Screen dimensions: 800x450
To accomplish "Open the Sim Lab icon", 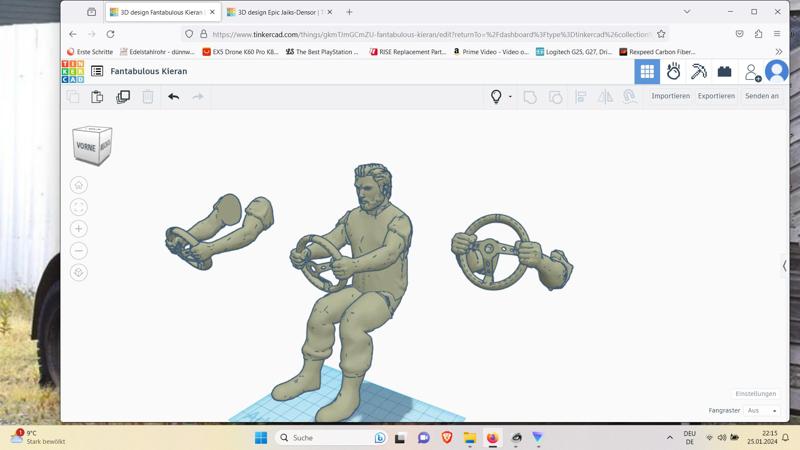I will pyautogui.click(x=673, y=71).
